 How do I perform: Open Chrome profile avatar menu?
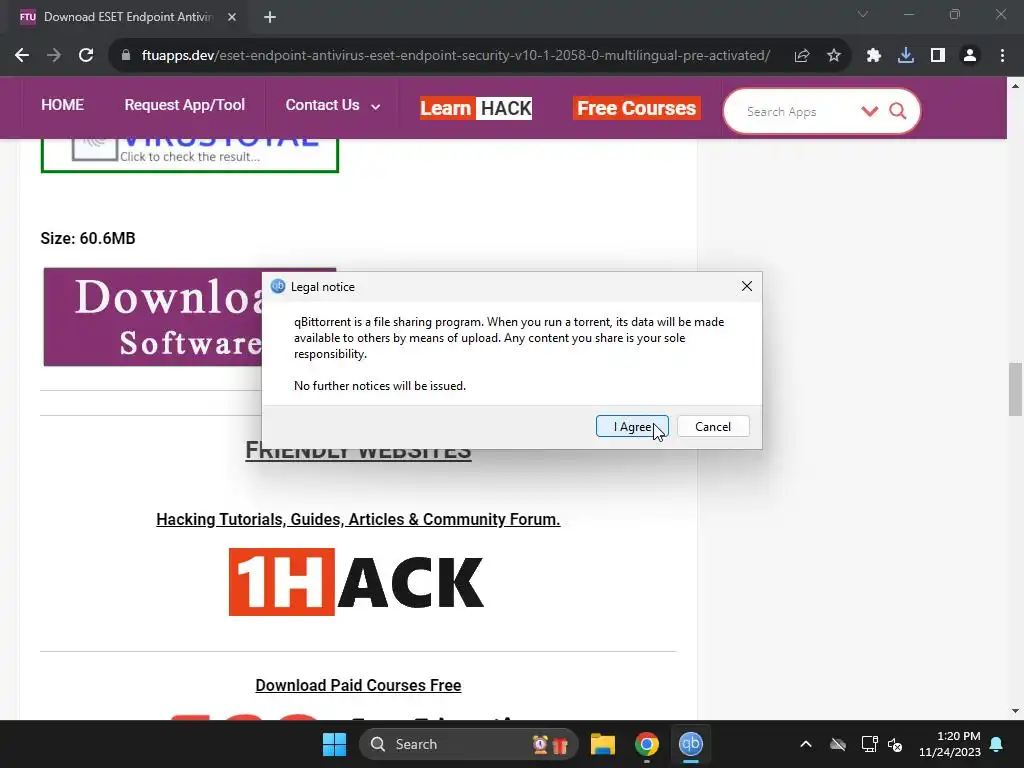click(x=970, y=56)
